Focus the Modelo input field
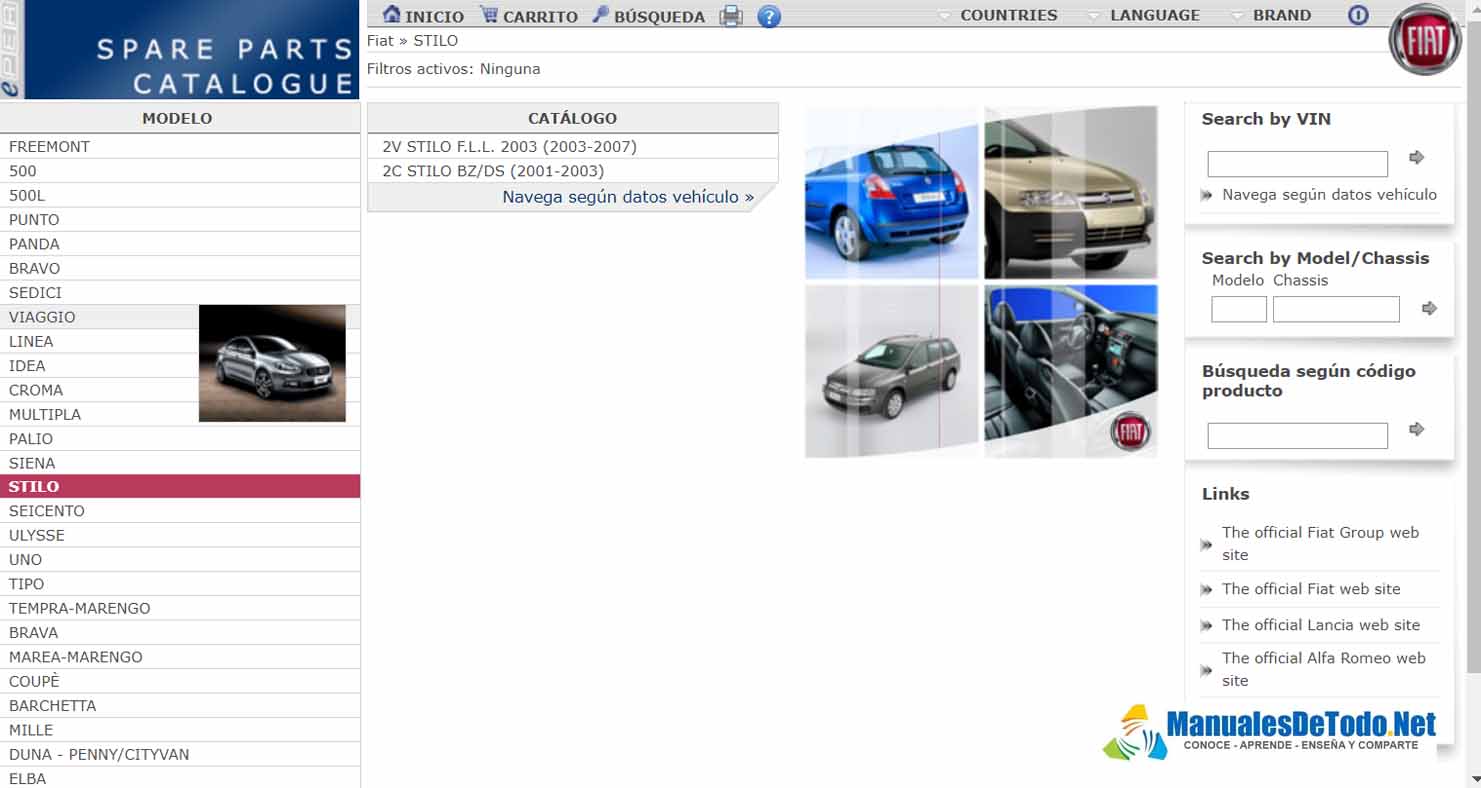 (x=1239, y=309)
